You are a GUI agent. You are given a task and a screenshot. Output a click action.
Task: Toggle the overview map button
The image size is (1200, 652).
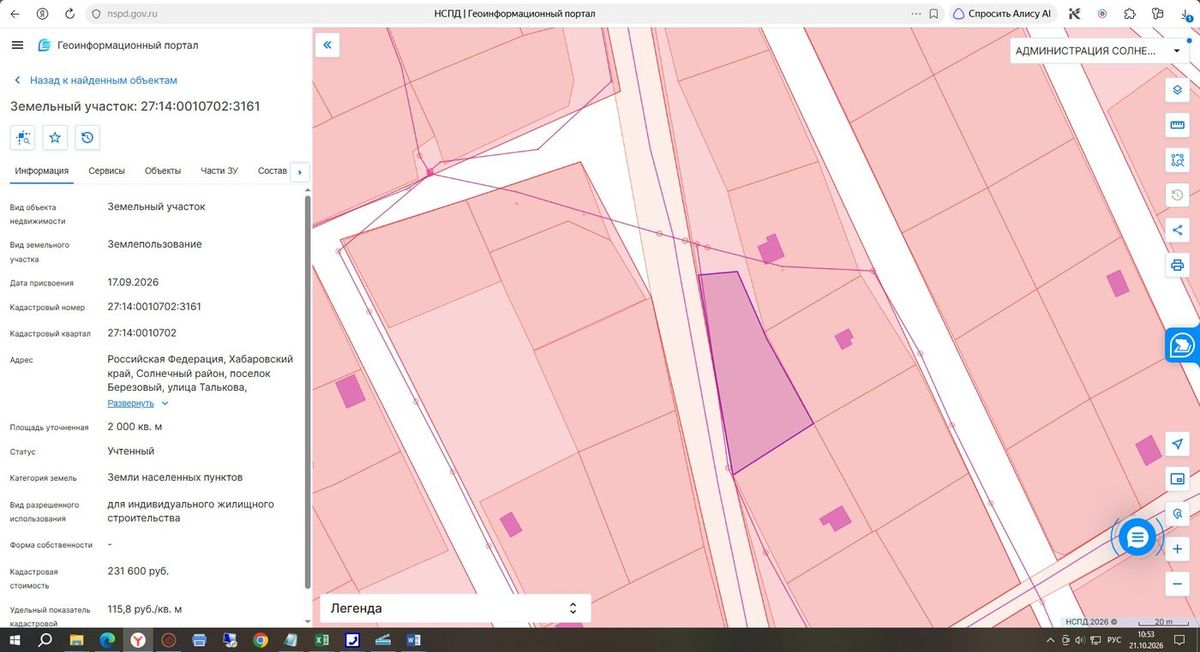coord(1177,479)
